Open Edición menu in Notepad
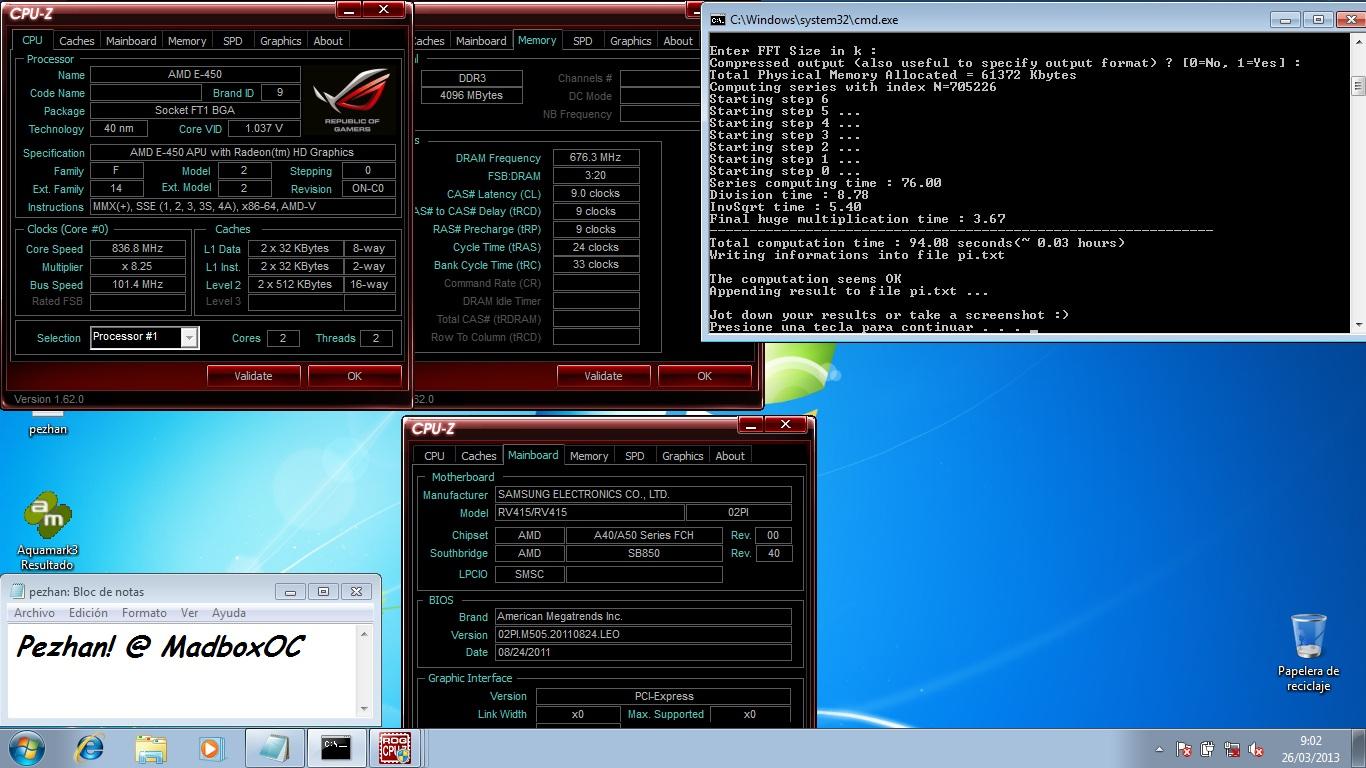This screenshot has width=1366, height=768. [x=88, y=613]
